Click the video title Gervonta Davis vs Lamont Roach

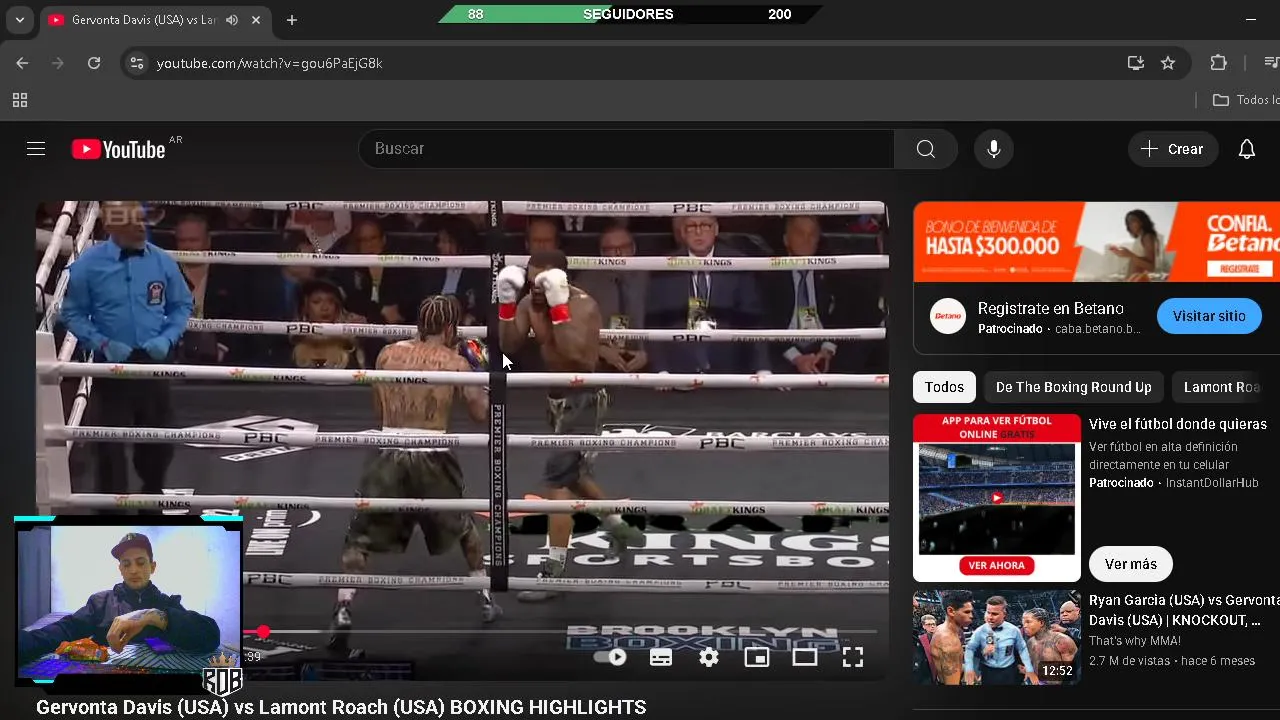click(341, 707)
